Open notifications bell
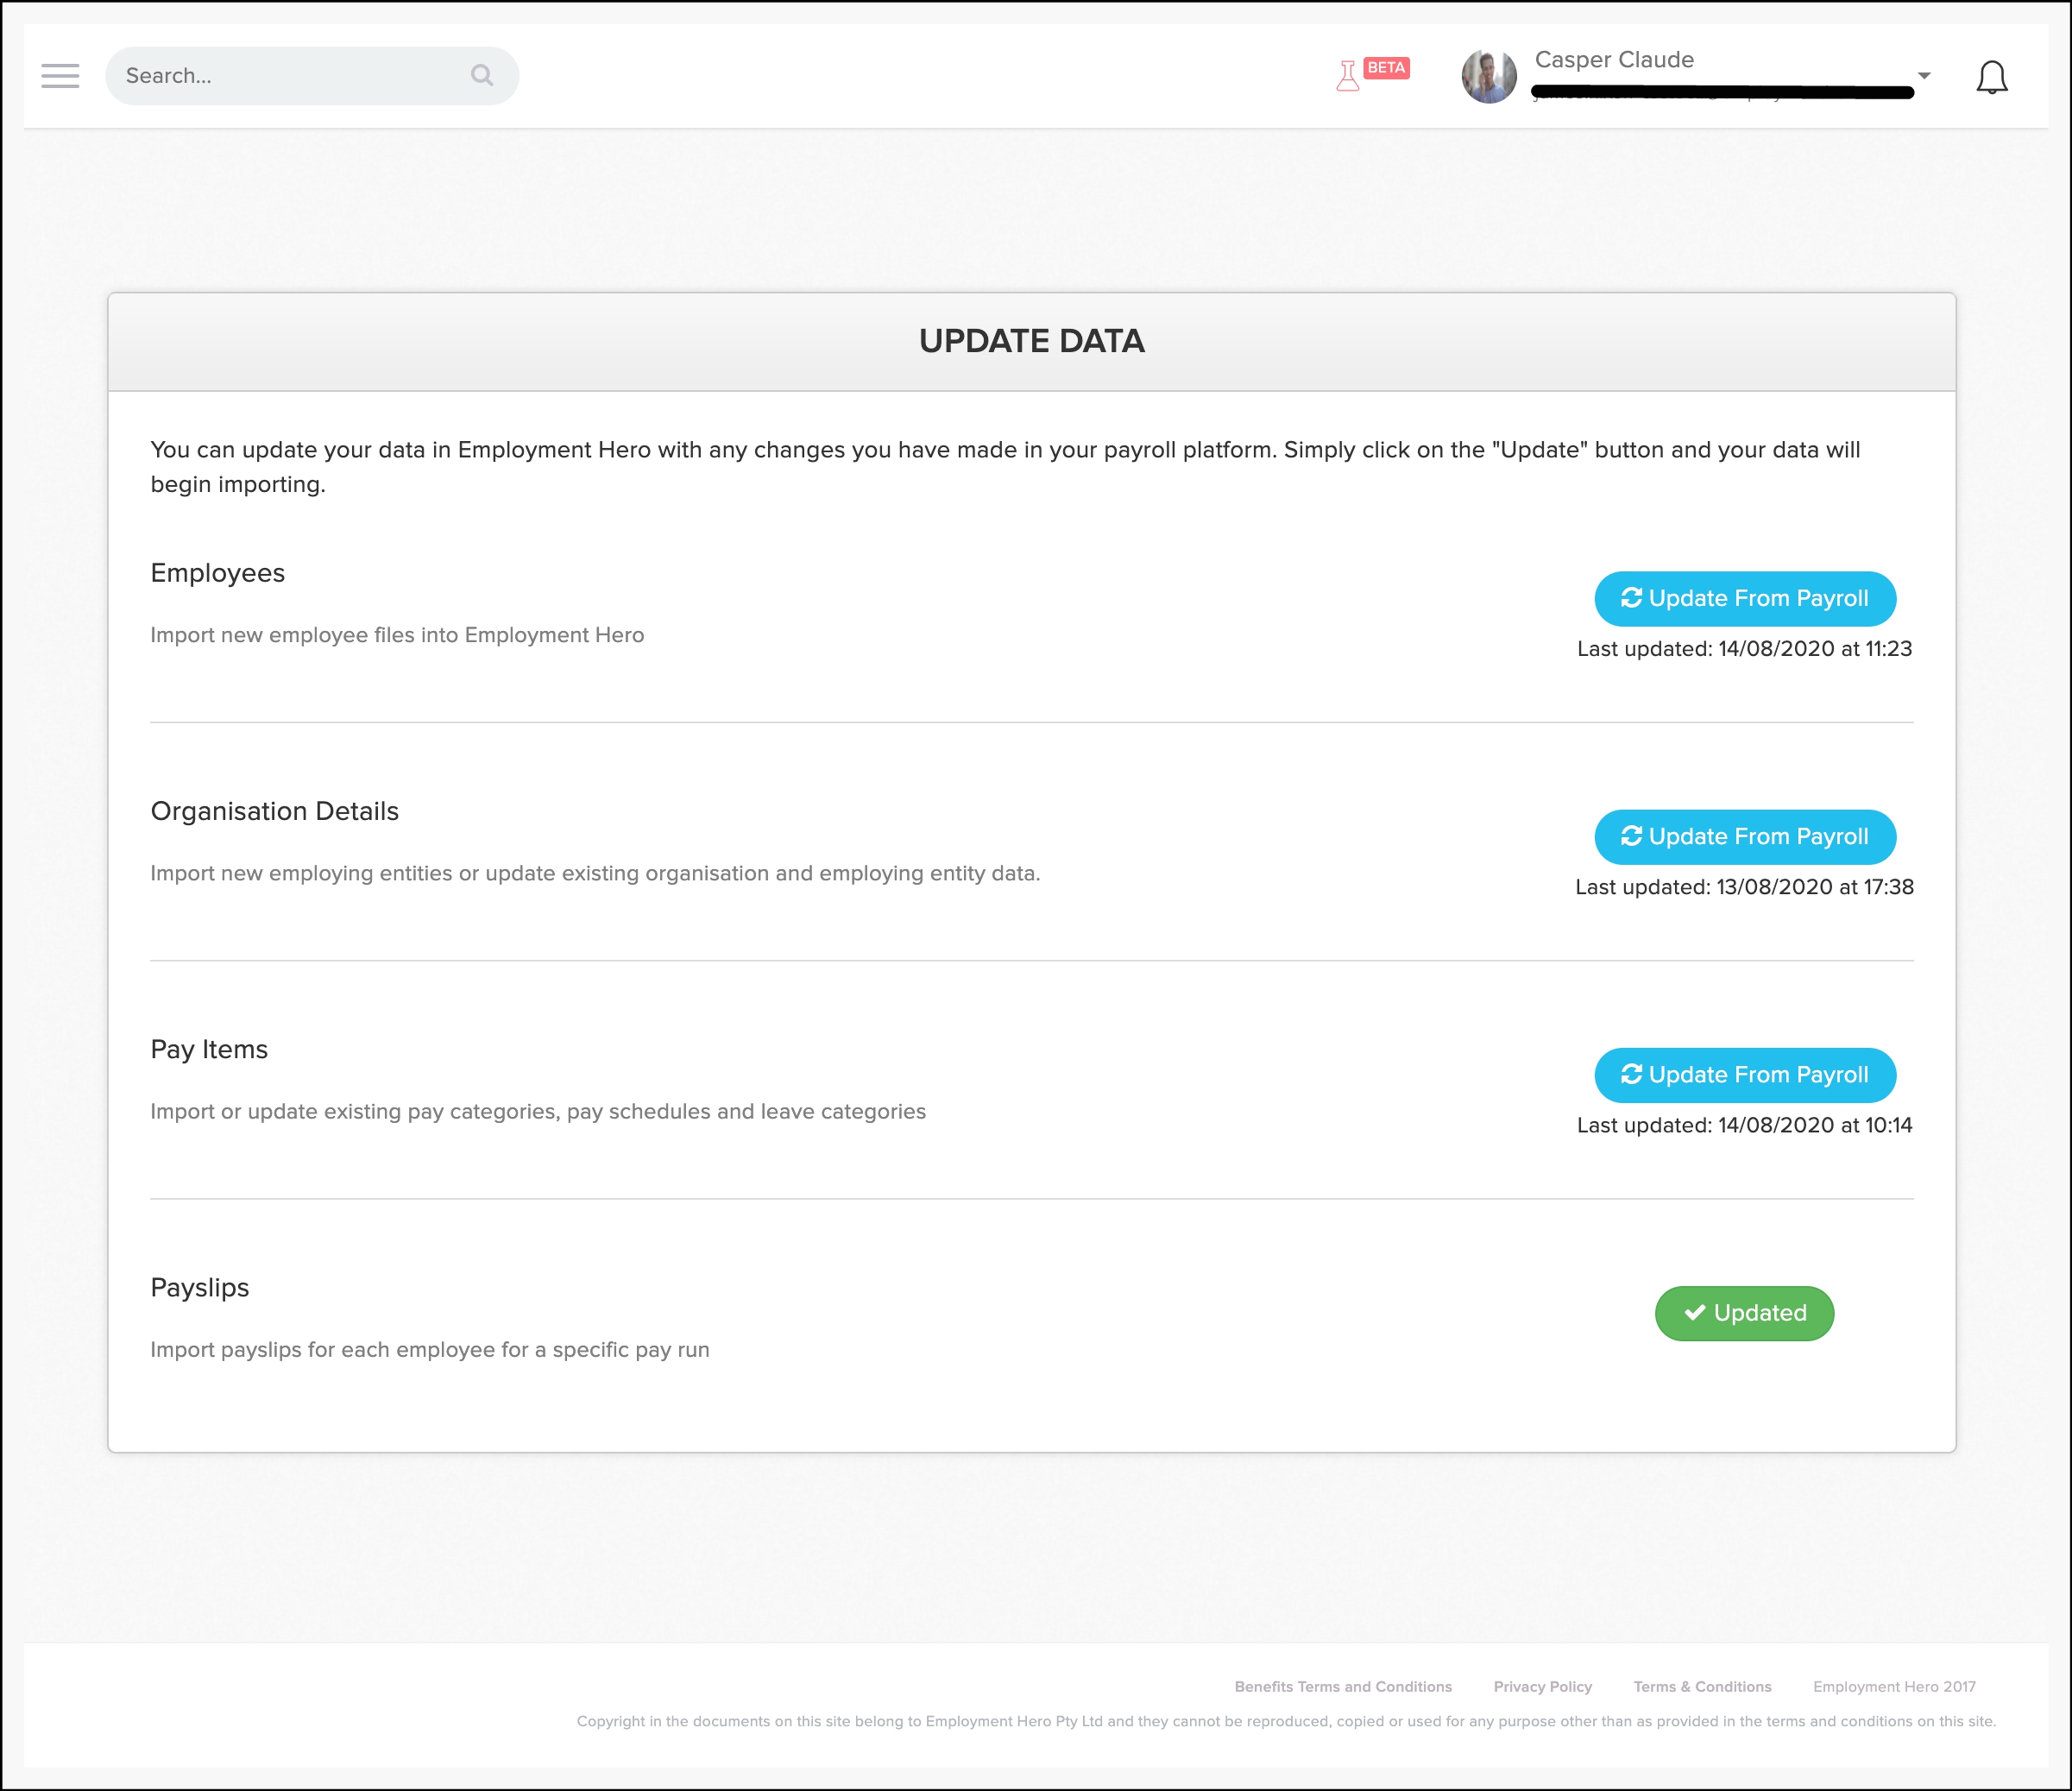 [x=1991, y=77]
